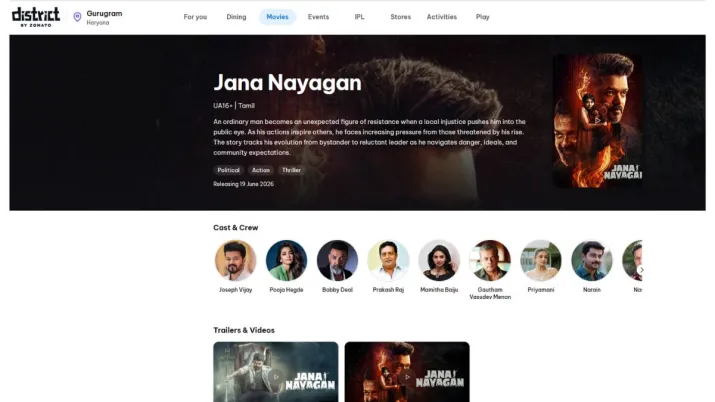Click the Bobby Deol name label
The image size is (715, 402).
[x=337, y=290]
